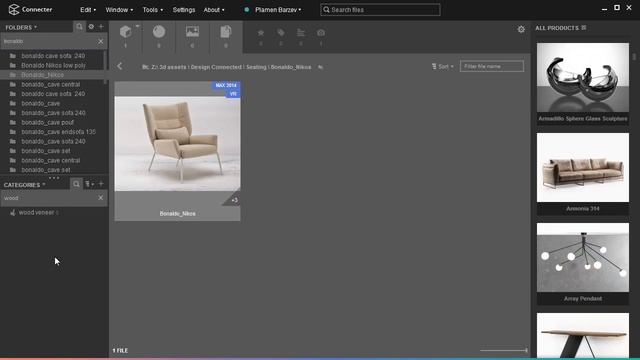Open the Tools menu

(x=153, y=10)
